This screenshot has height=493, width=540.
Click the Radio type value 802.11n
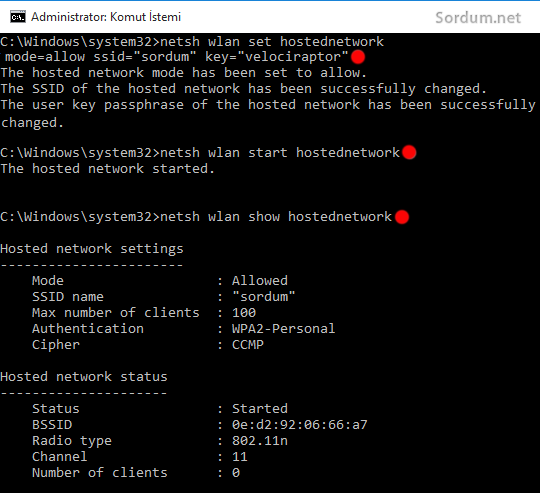[x=260, y=441]
